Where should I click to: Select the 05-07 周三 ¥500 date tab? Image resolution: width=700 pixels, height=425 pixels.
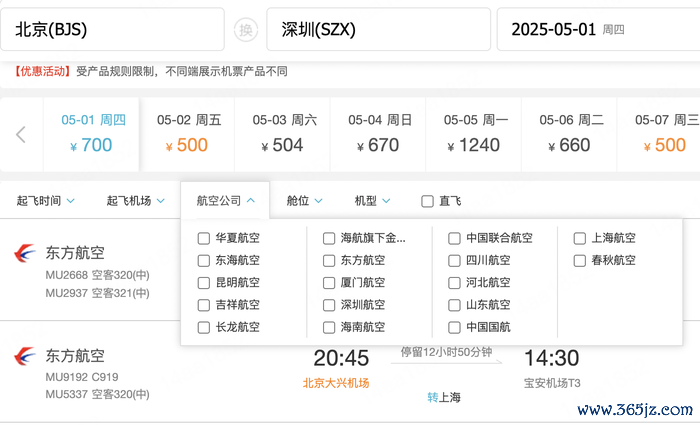click(x=659, y=134)
